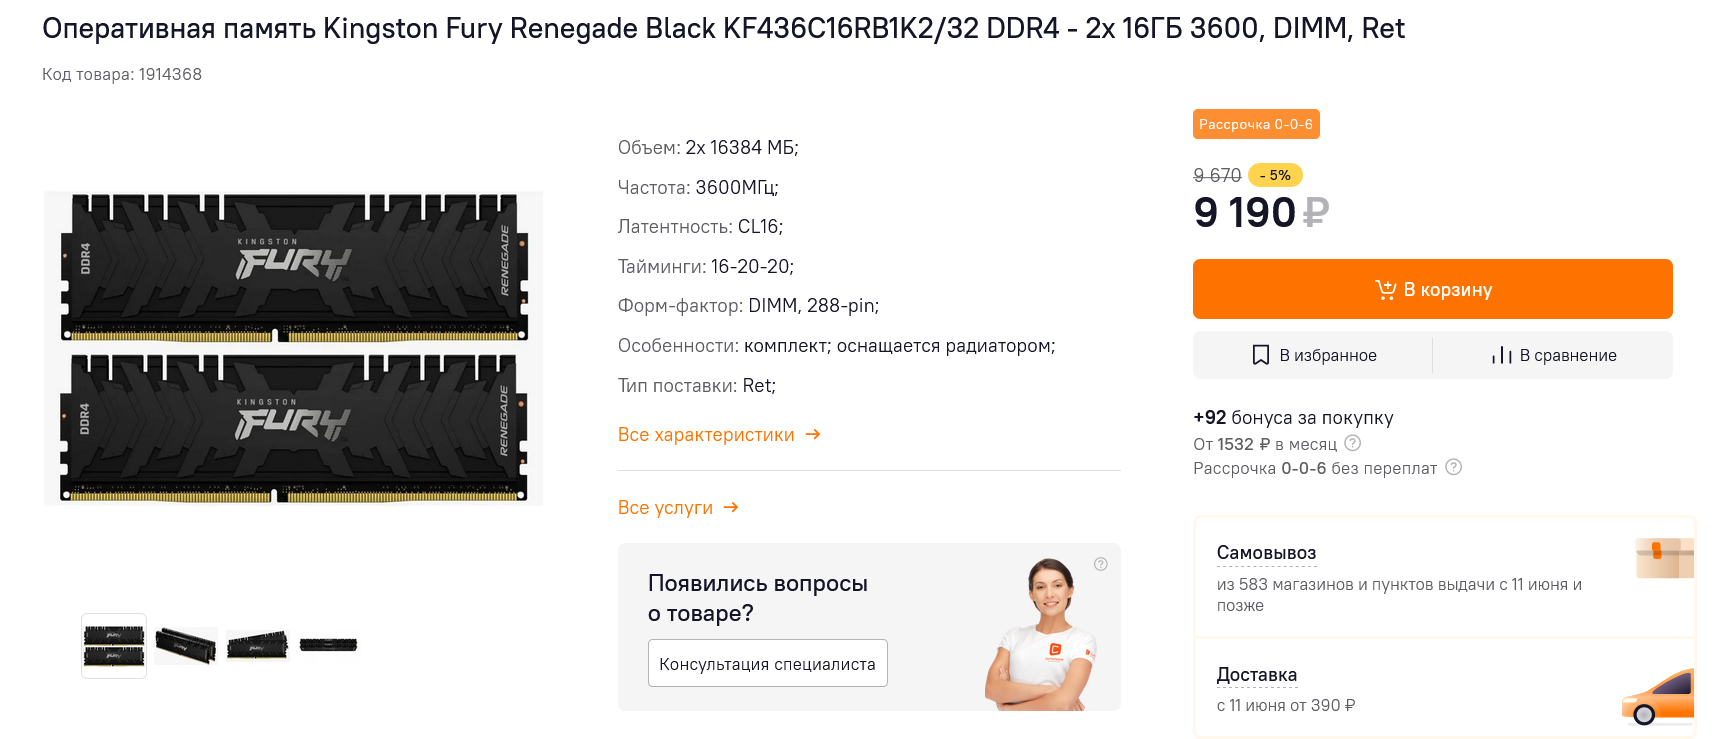The width and height of the screenshot is (1729, 739).
Task: Select the first thumbnail showing both RAM modules
Action: click(x=114, y=646)
